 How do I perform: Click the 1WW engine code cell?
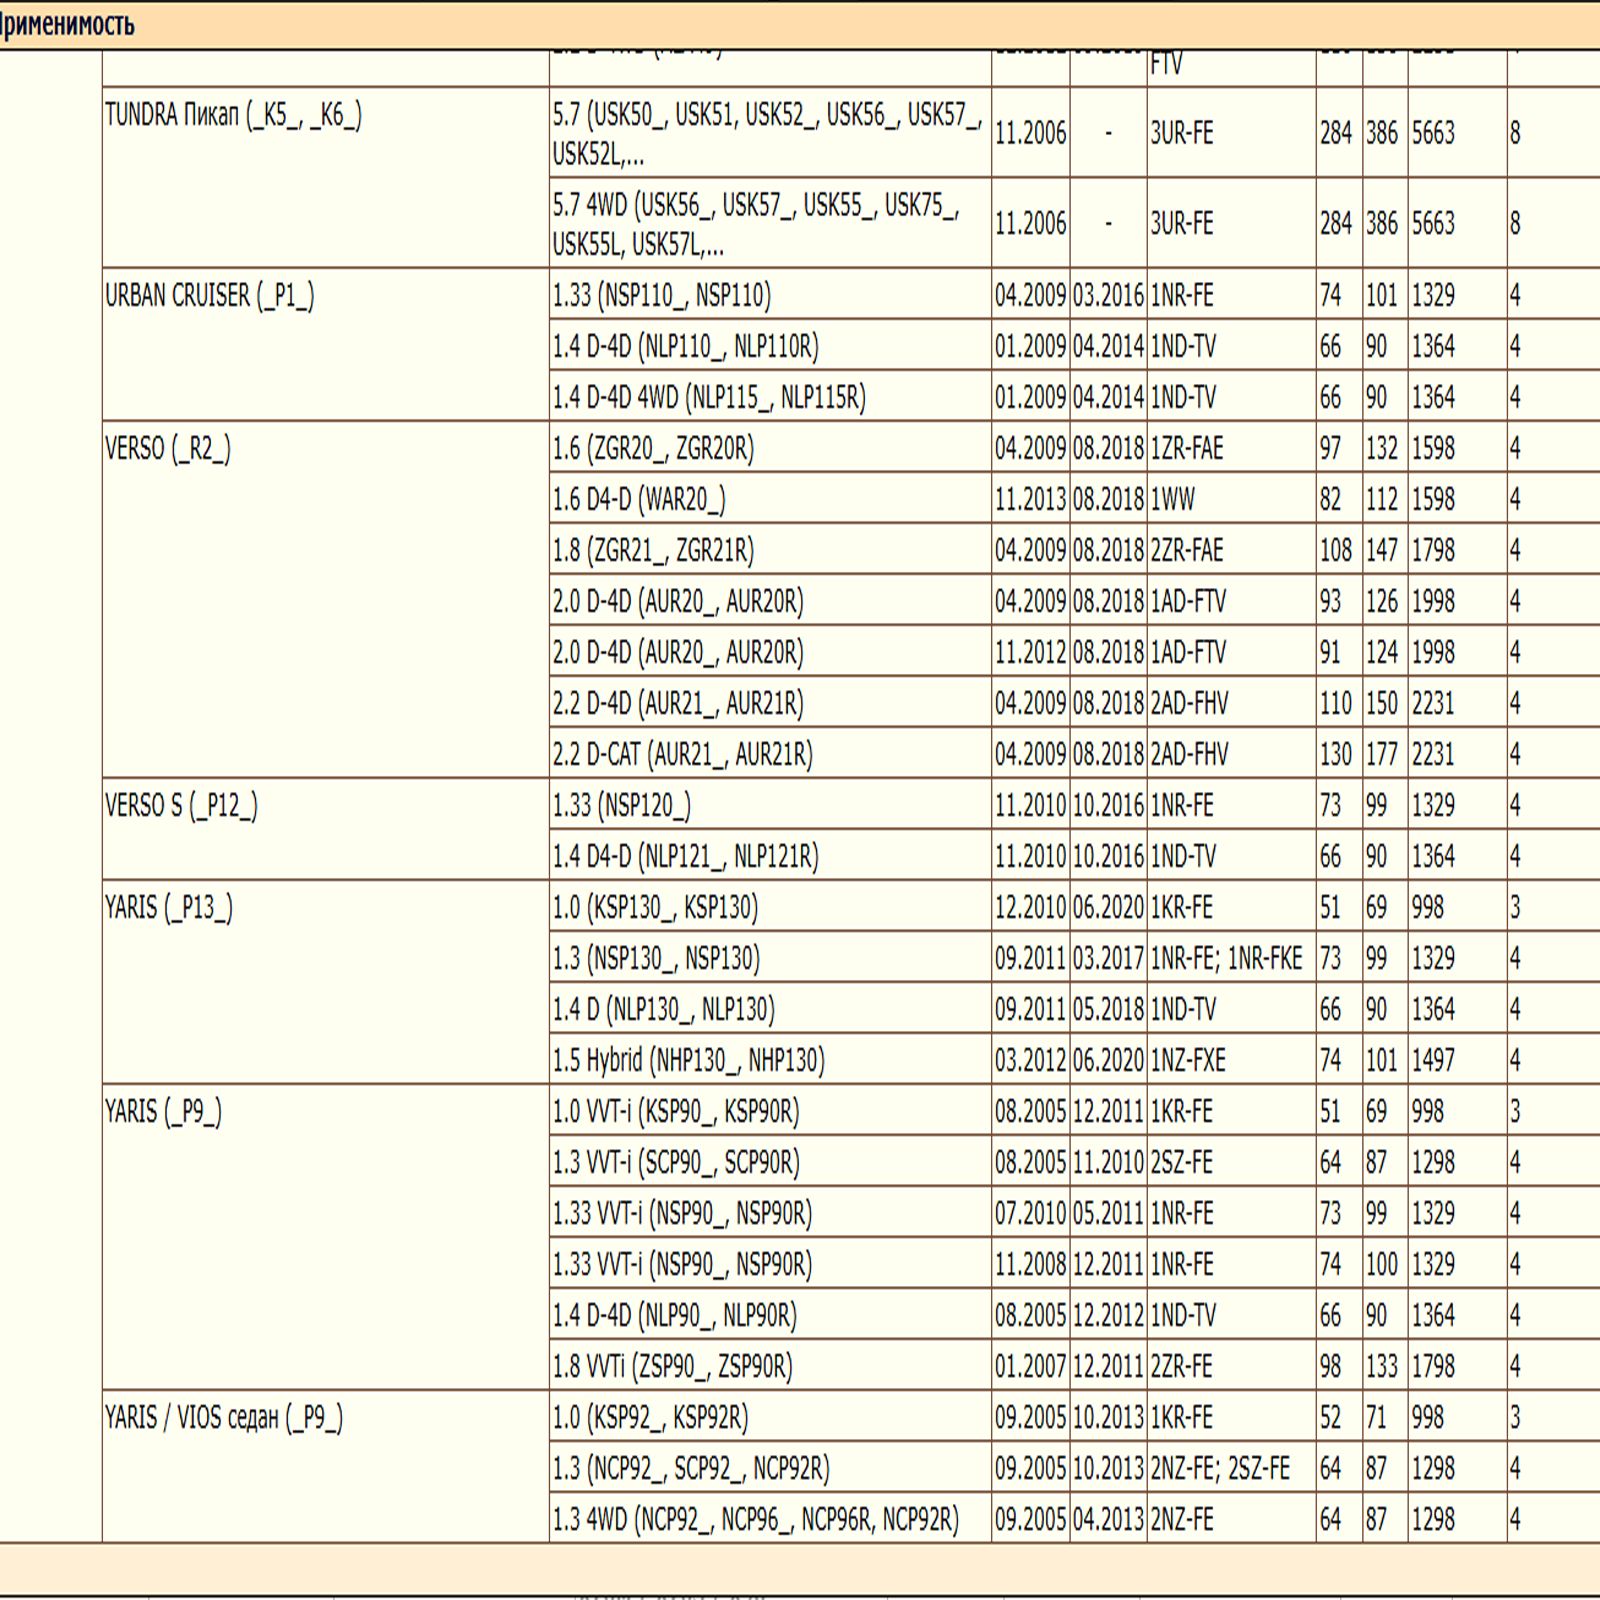coord(1172,500)
